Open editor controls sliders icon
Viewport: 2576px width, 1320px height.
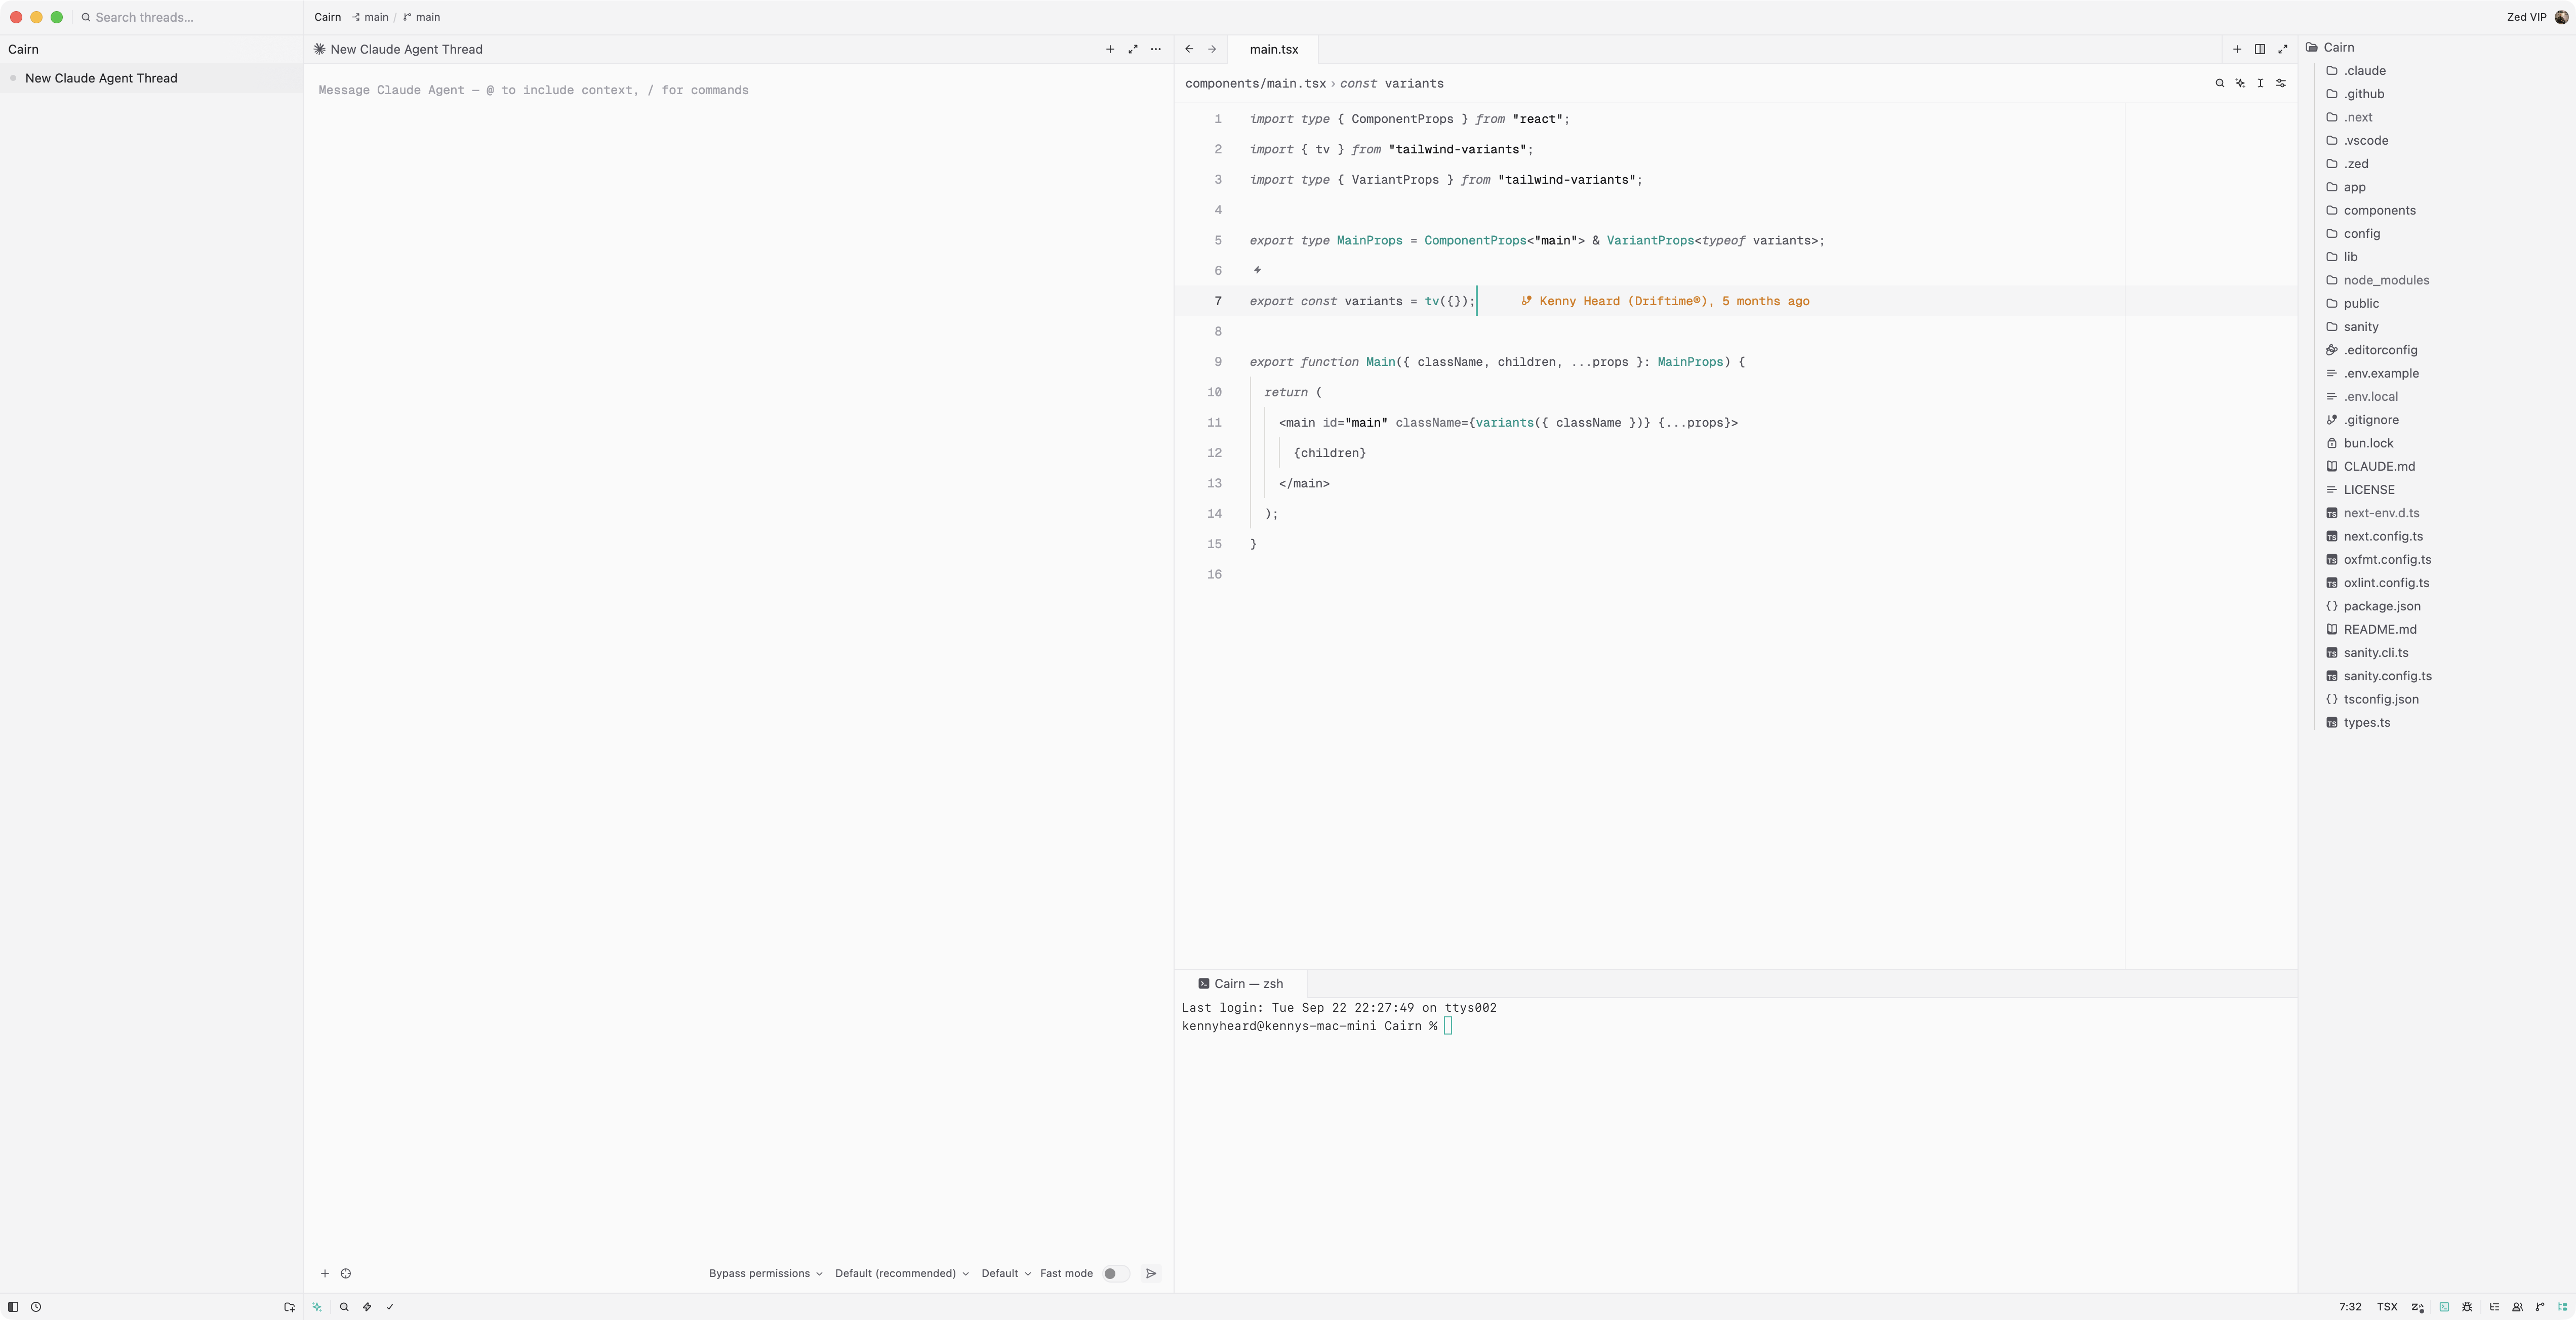pyautogui.click(x=2281, y=83)
